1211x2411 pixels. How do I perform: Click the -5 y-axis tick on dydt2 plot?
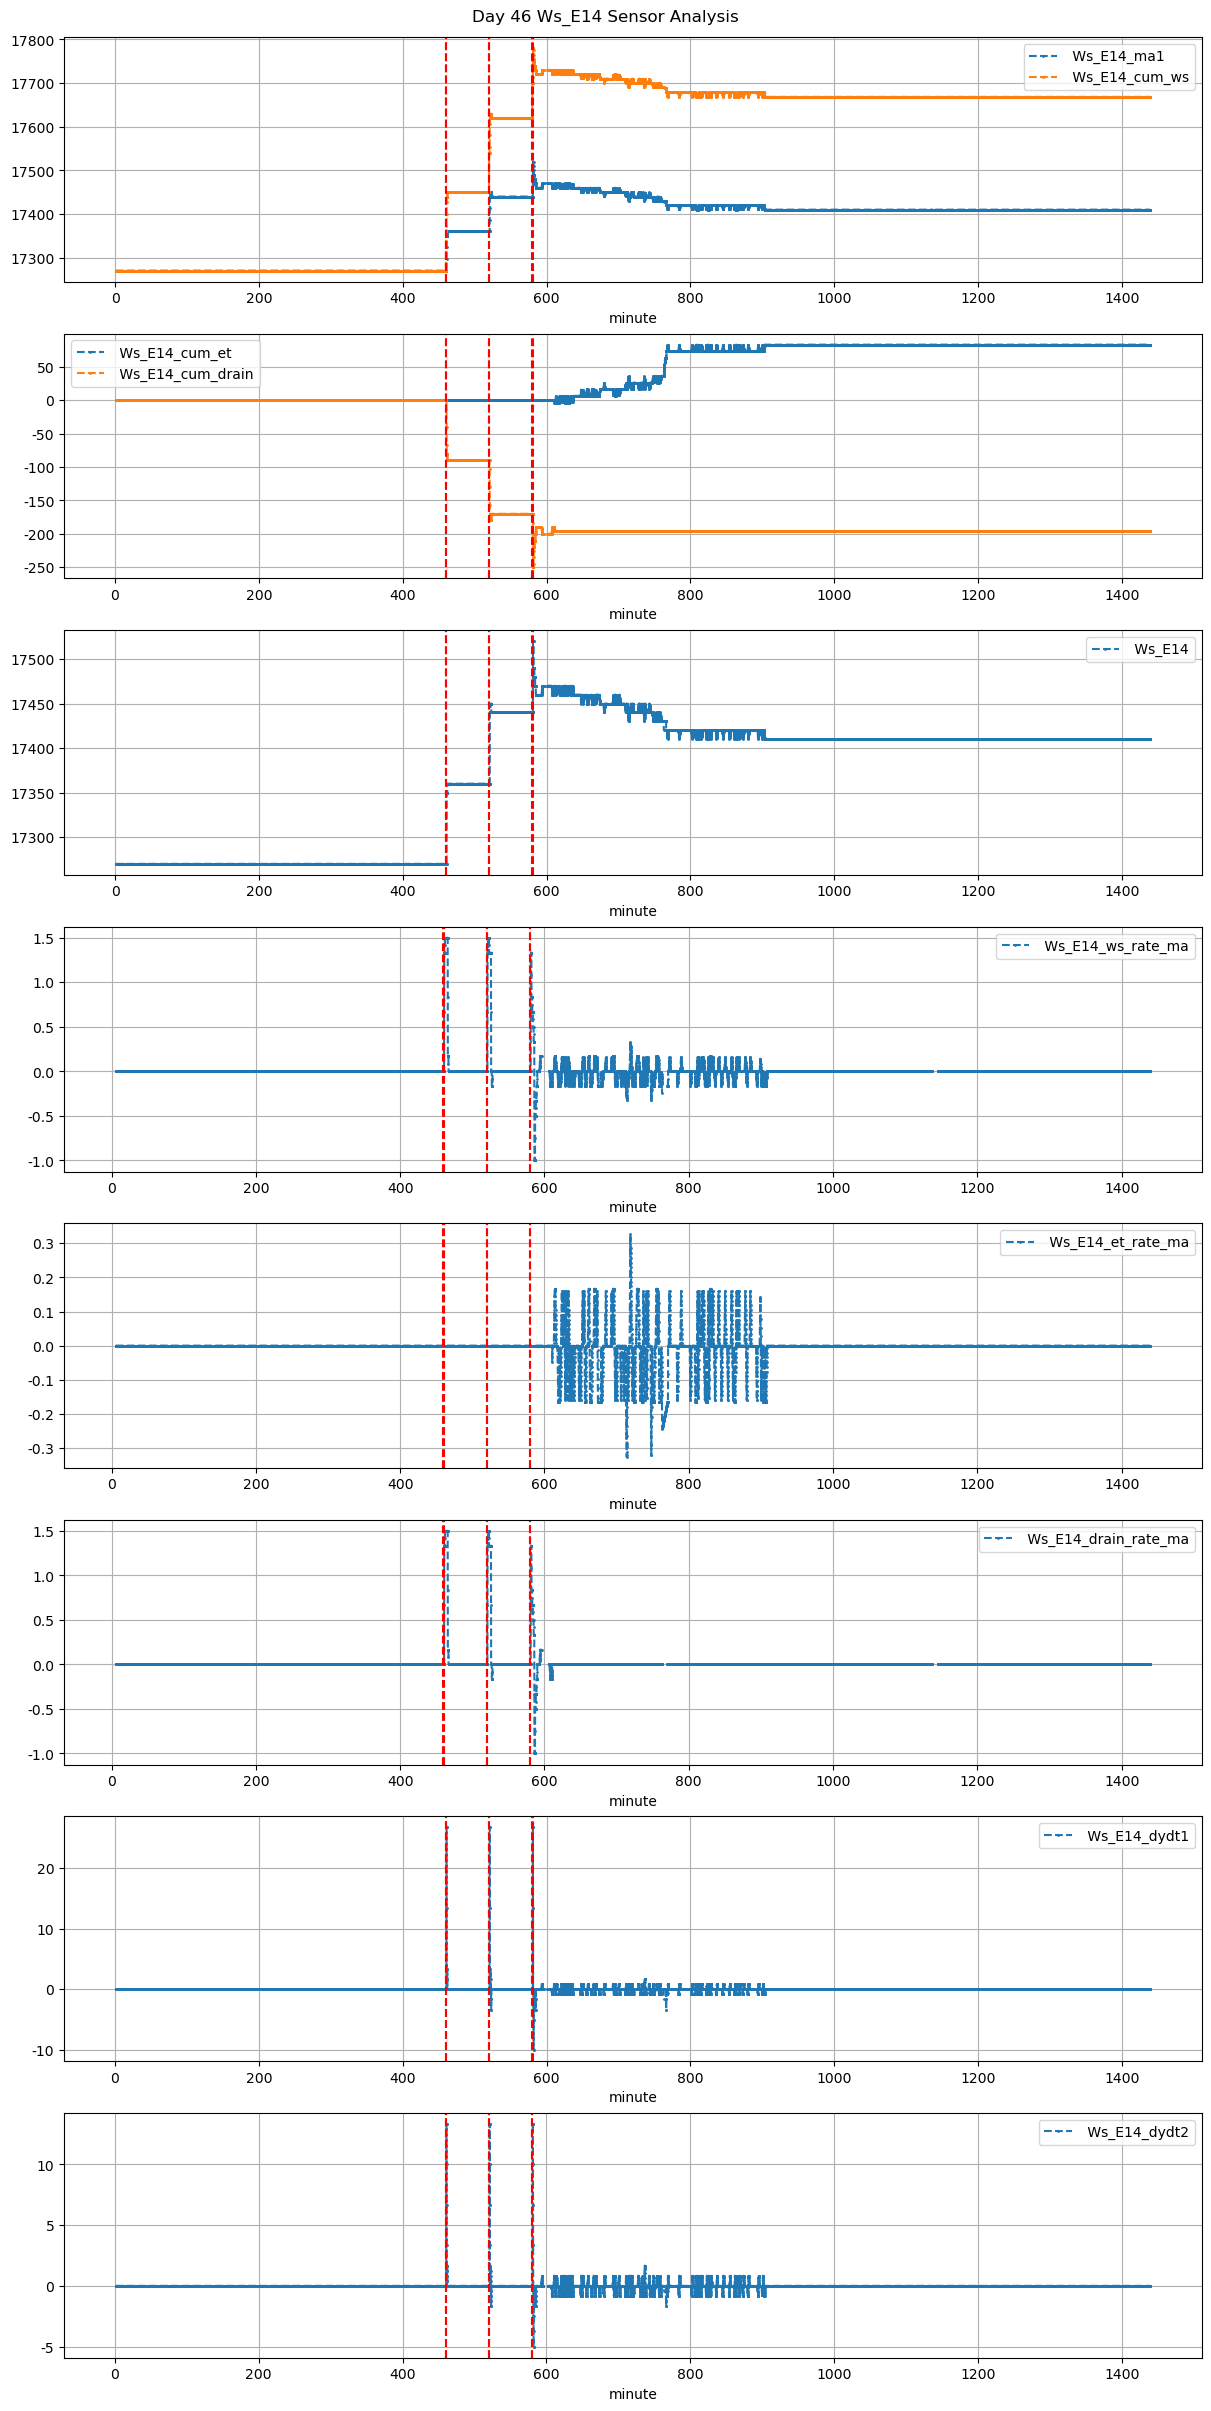[46, 2348]
